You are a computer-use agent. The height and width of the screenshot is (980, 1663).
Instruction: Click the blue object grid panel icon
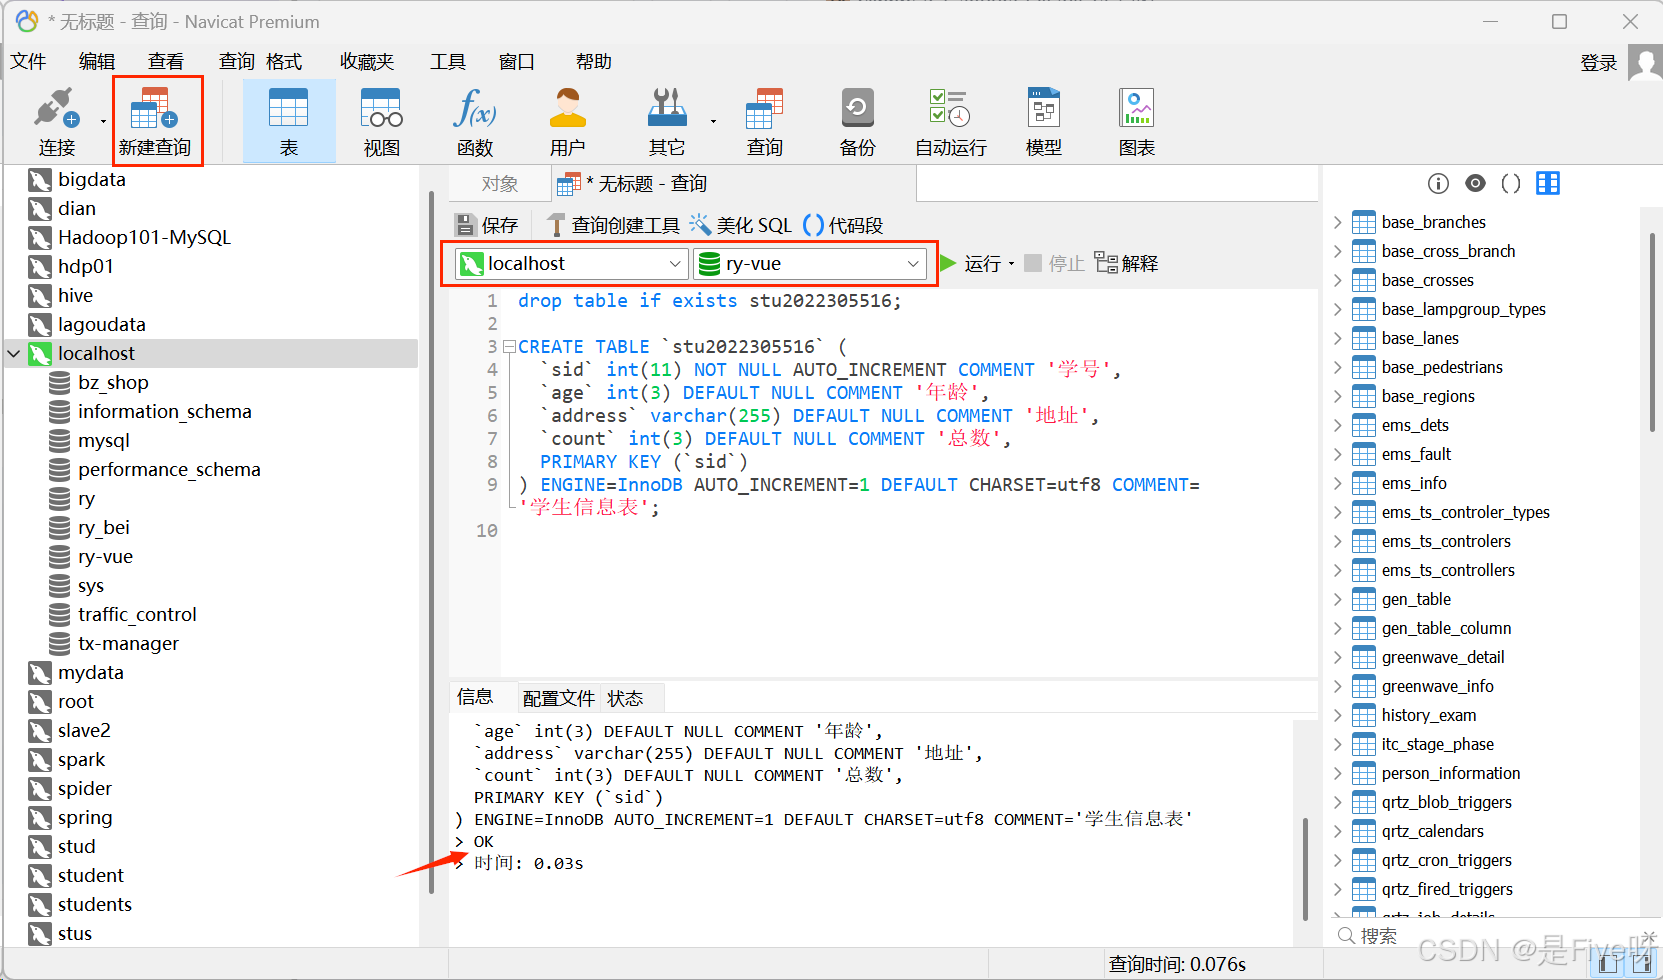1548,183
